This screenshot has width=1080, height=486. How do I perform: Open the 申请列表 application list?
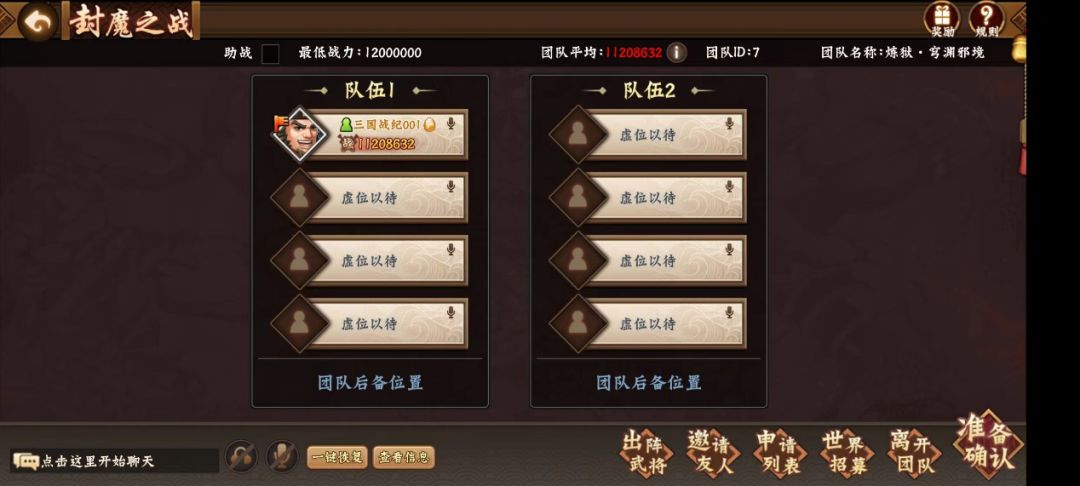pyautogui.click(x=779, y=454)
